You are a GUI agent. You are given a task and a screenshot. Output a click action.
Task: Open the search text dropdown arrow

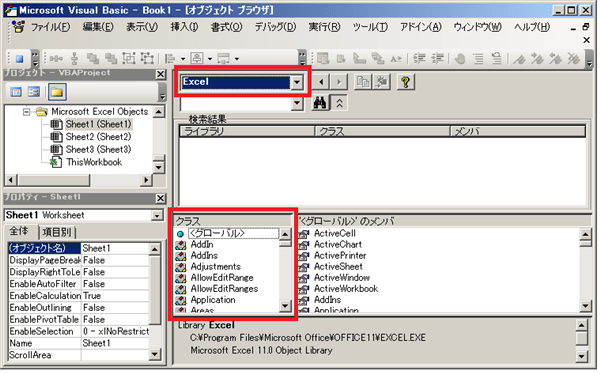[x=297, y=103]
